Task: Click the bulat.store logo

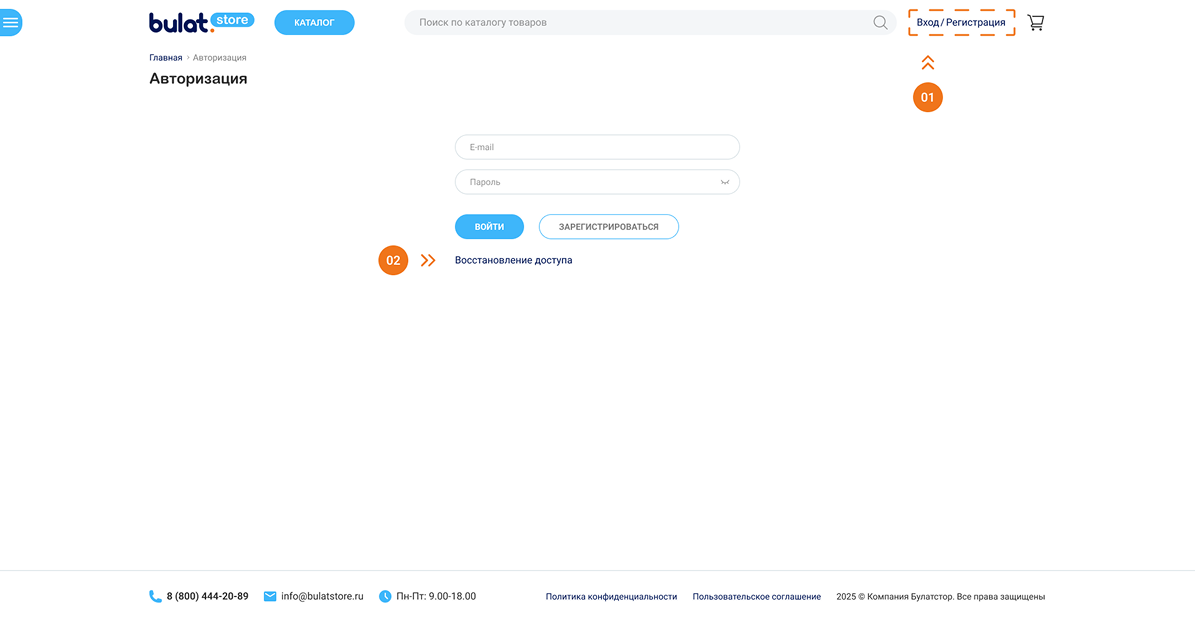Action: coord(201,22)
